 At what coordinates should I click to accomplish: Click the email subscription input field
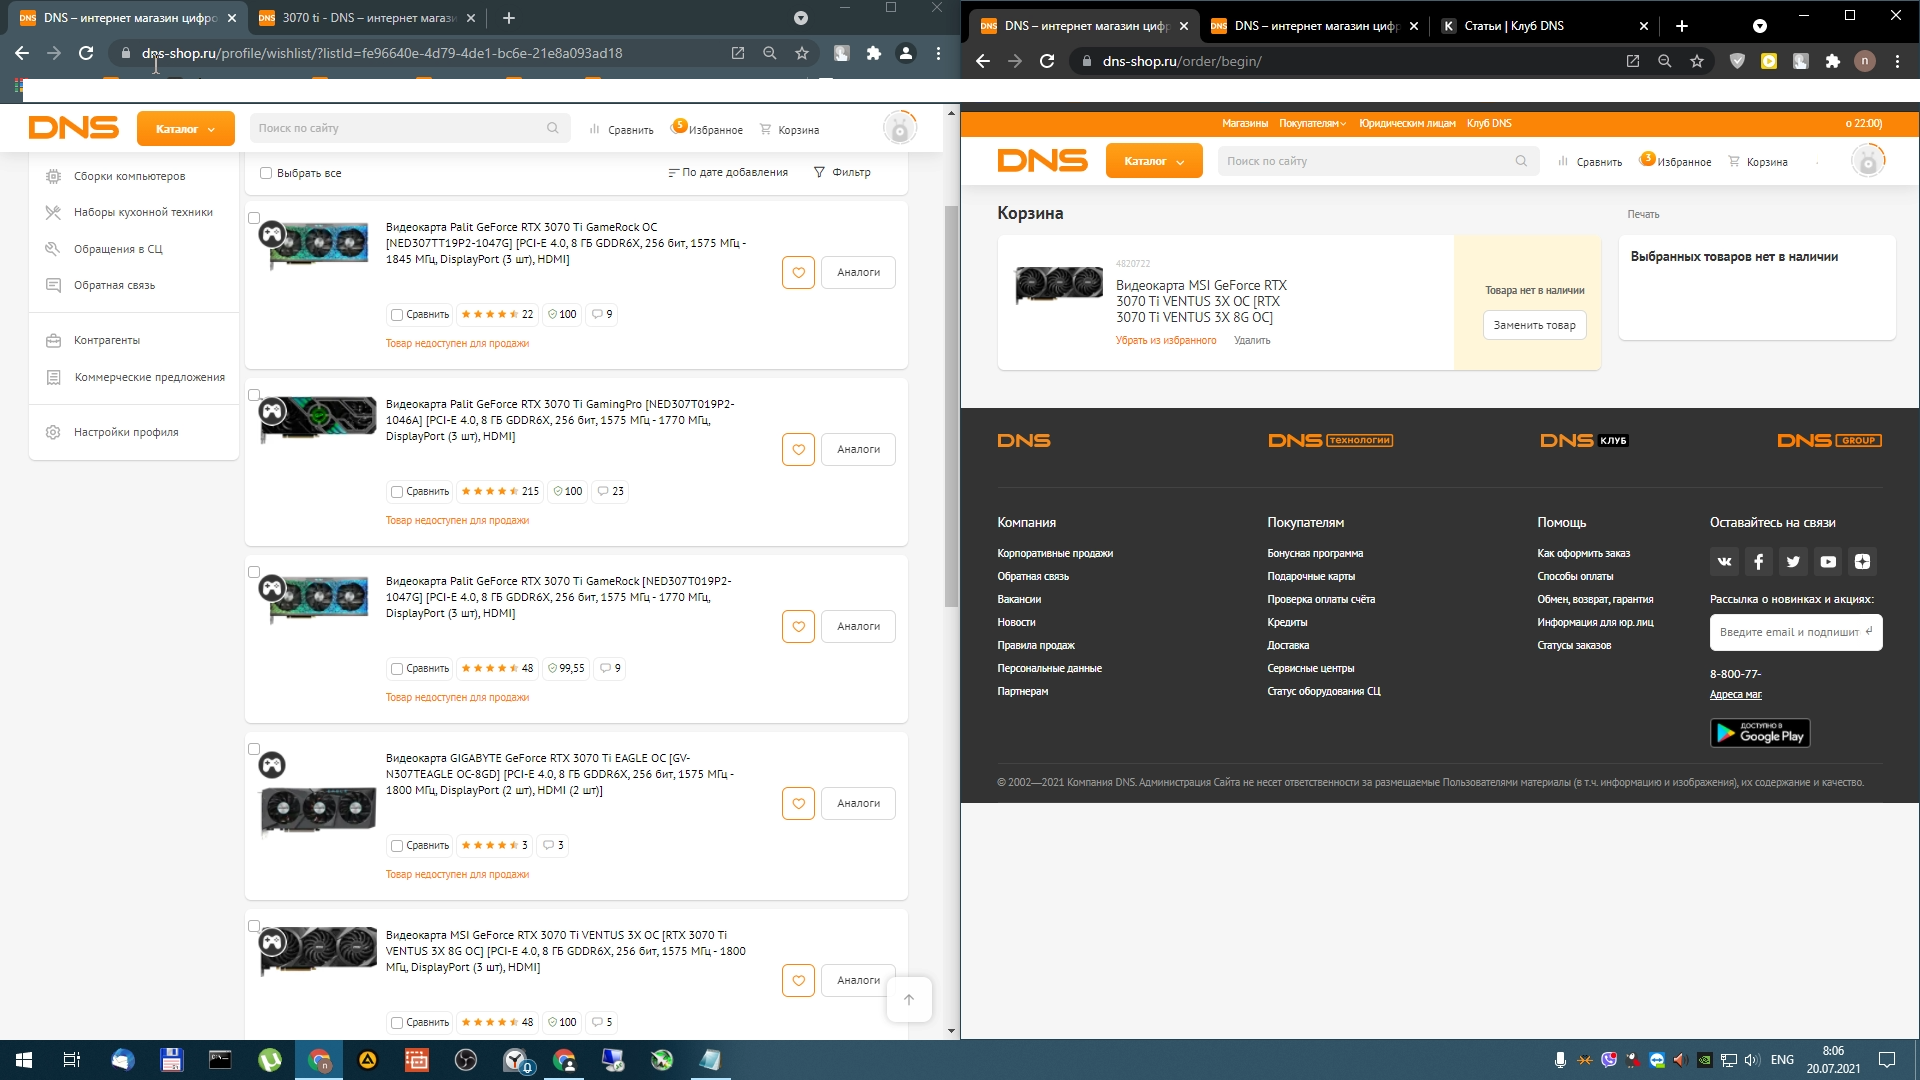[1788, 632]
